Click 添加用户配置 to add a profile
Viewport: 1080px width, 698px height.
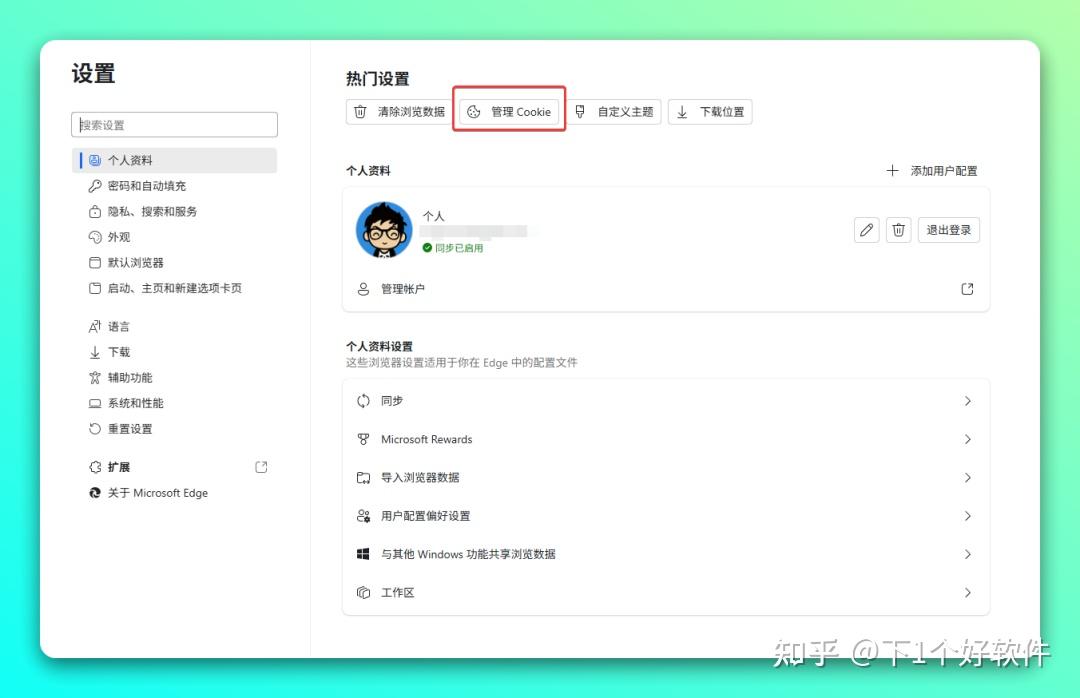[x=930, y=170]
